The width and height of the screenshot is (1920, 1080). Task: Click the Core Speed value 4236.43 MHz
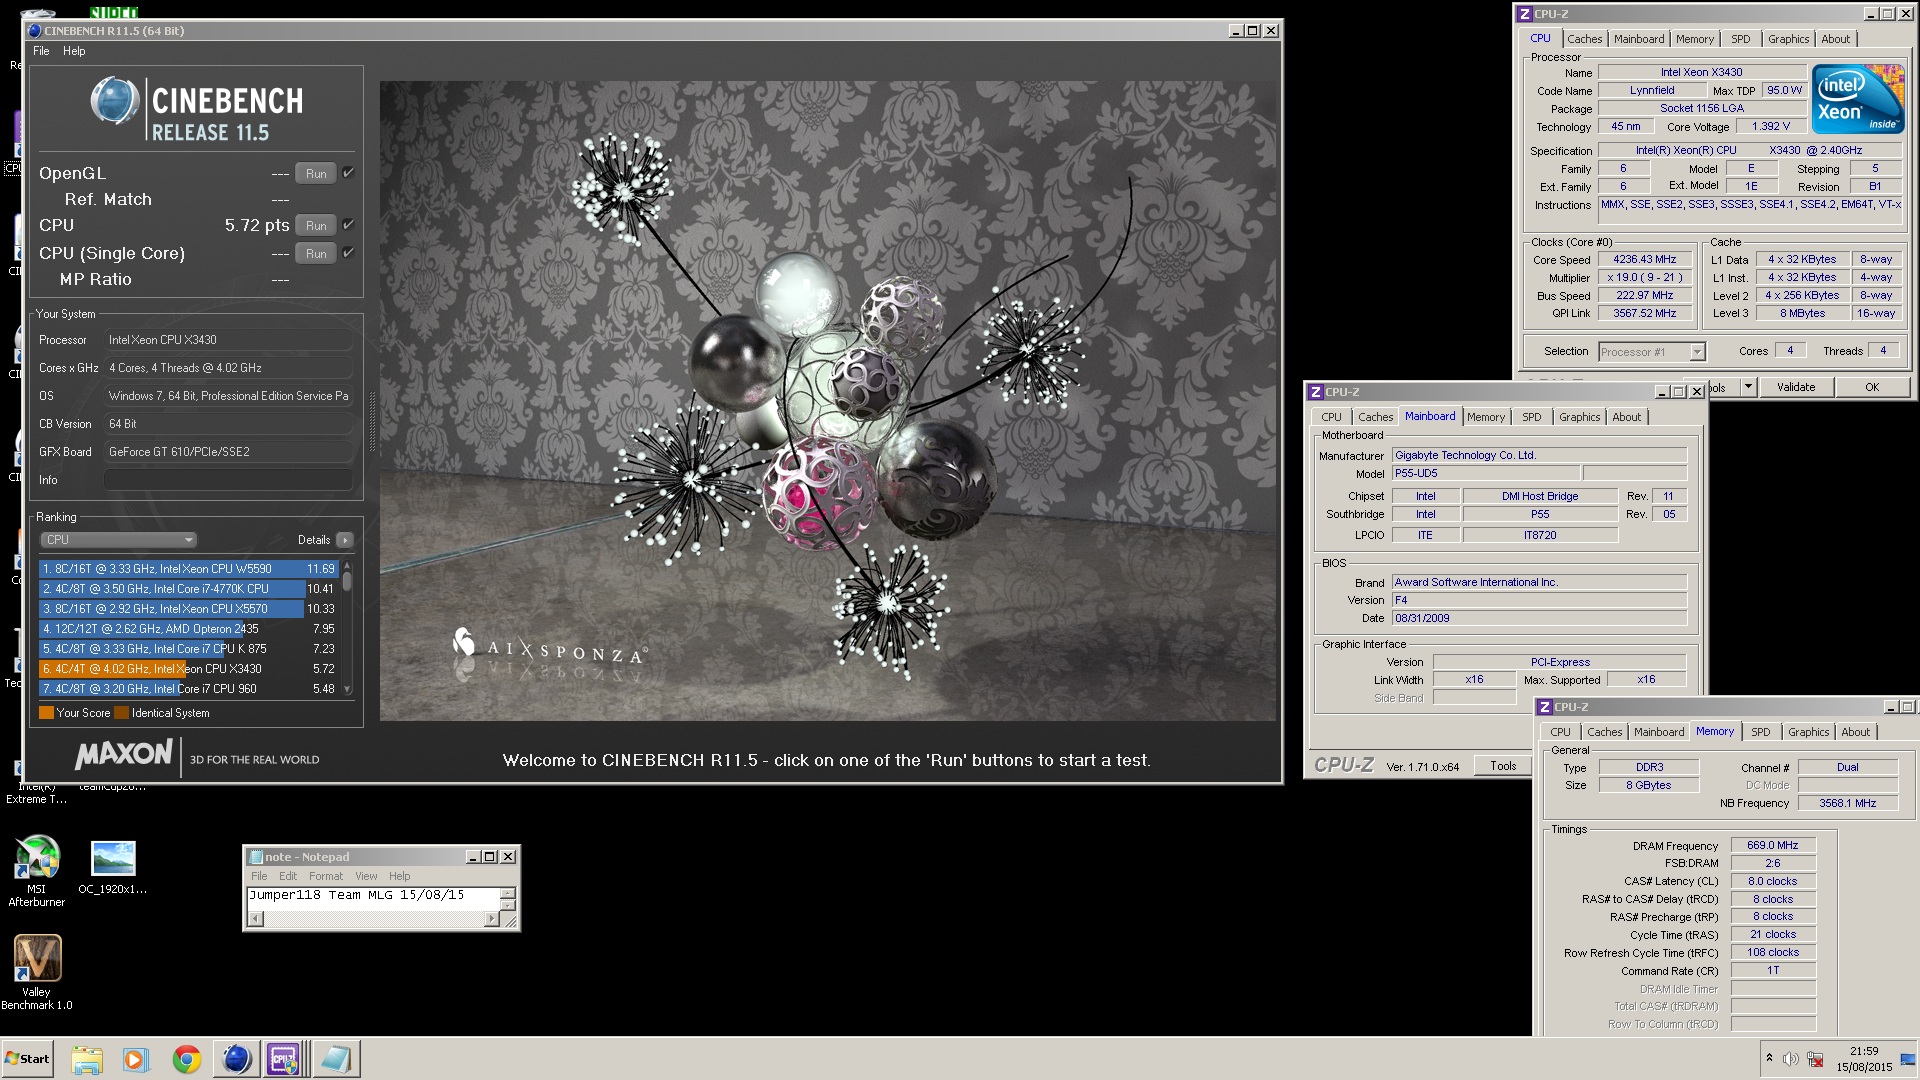1645,259
